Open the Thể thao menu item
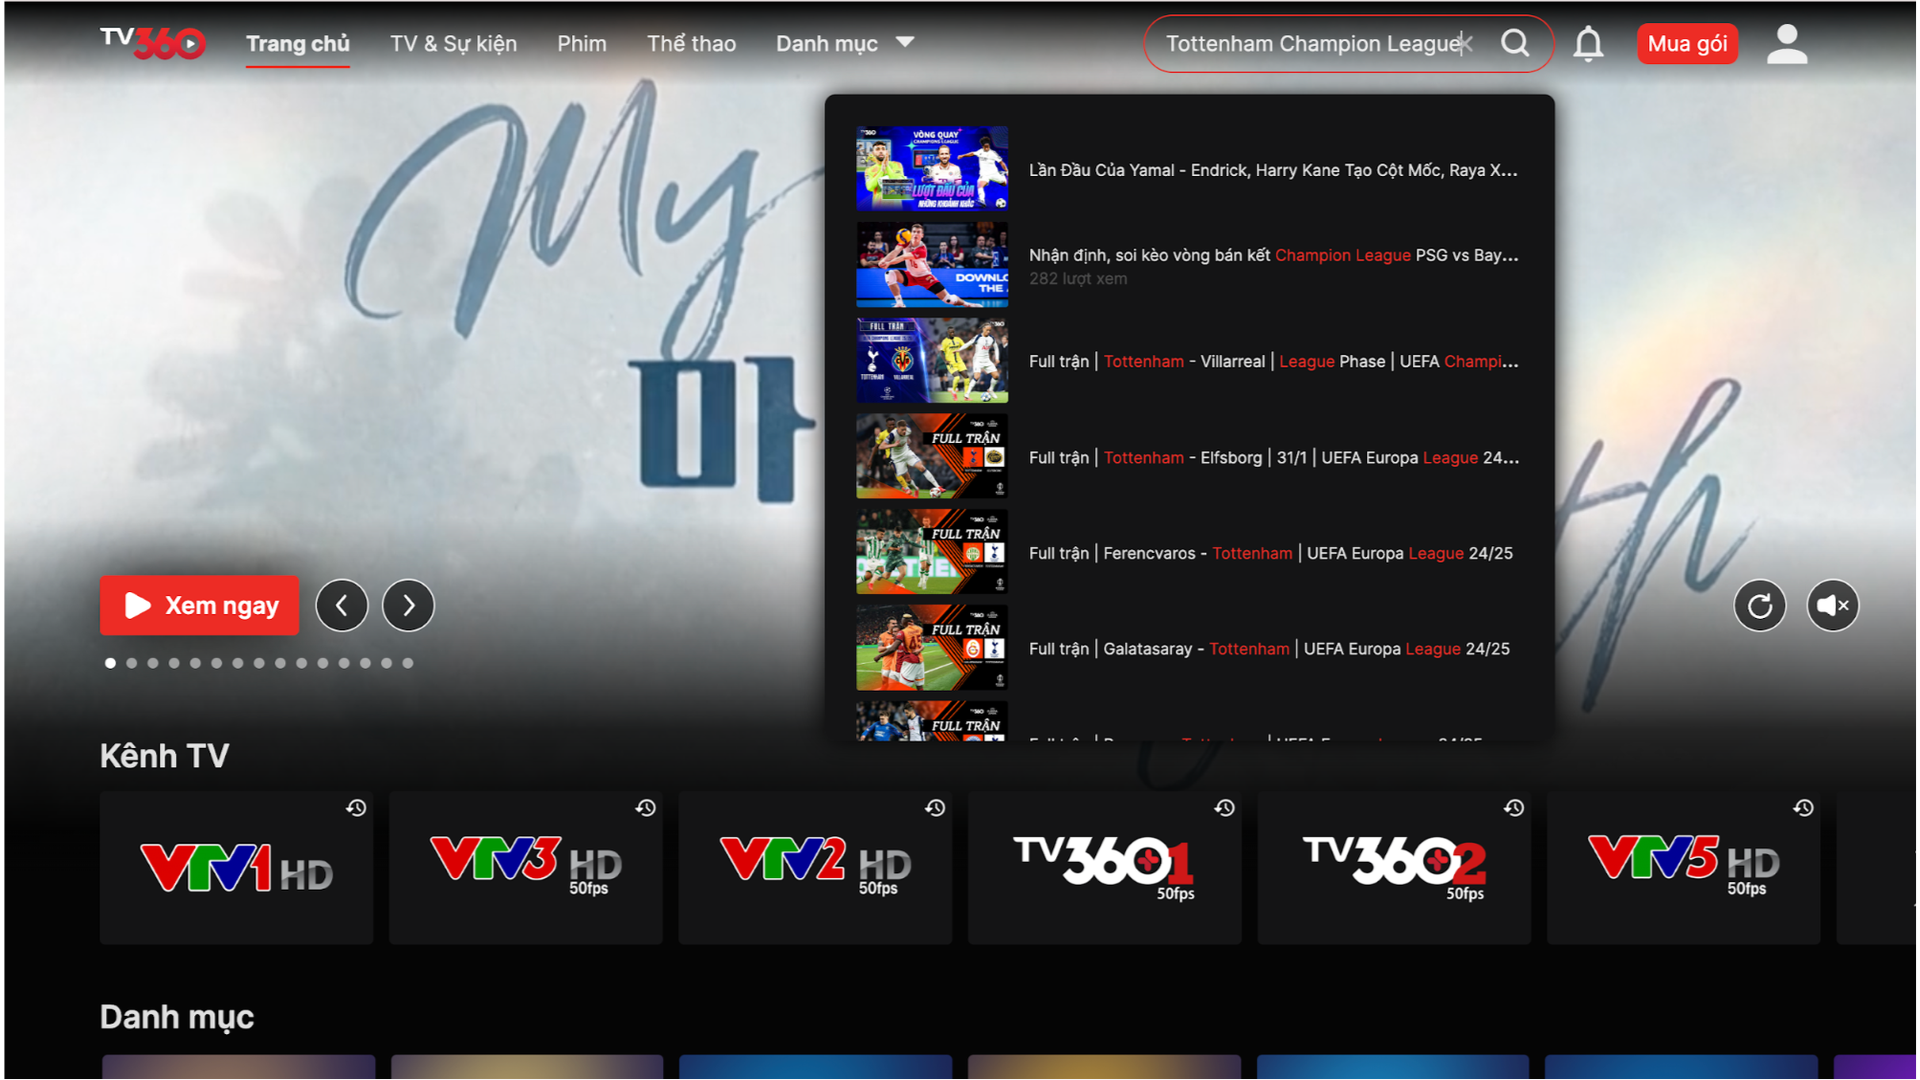The width and height of the screenshot is (1920, 1080). coord(691,43)
